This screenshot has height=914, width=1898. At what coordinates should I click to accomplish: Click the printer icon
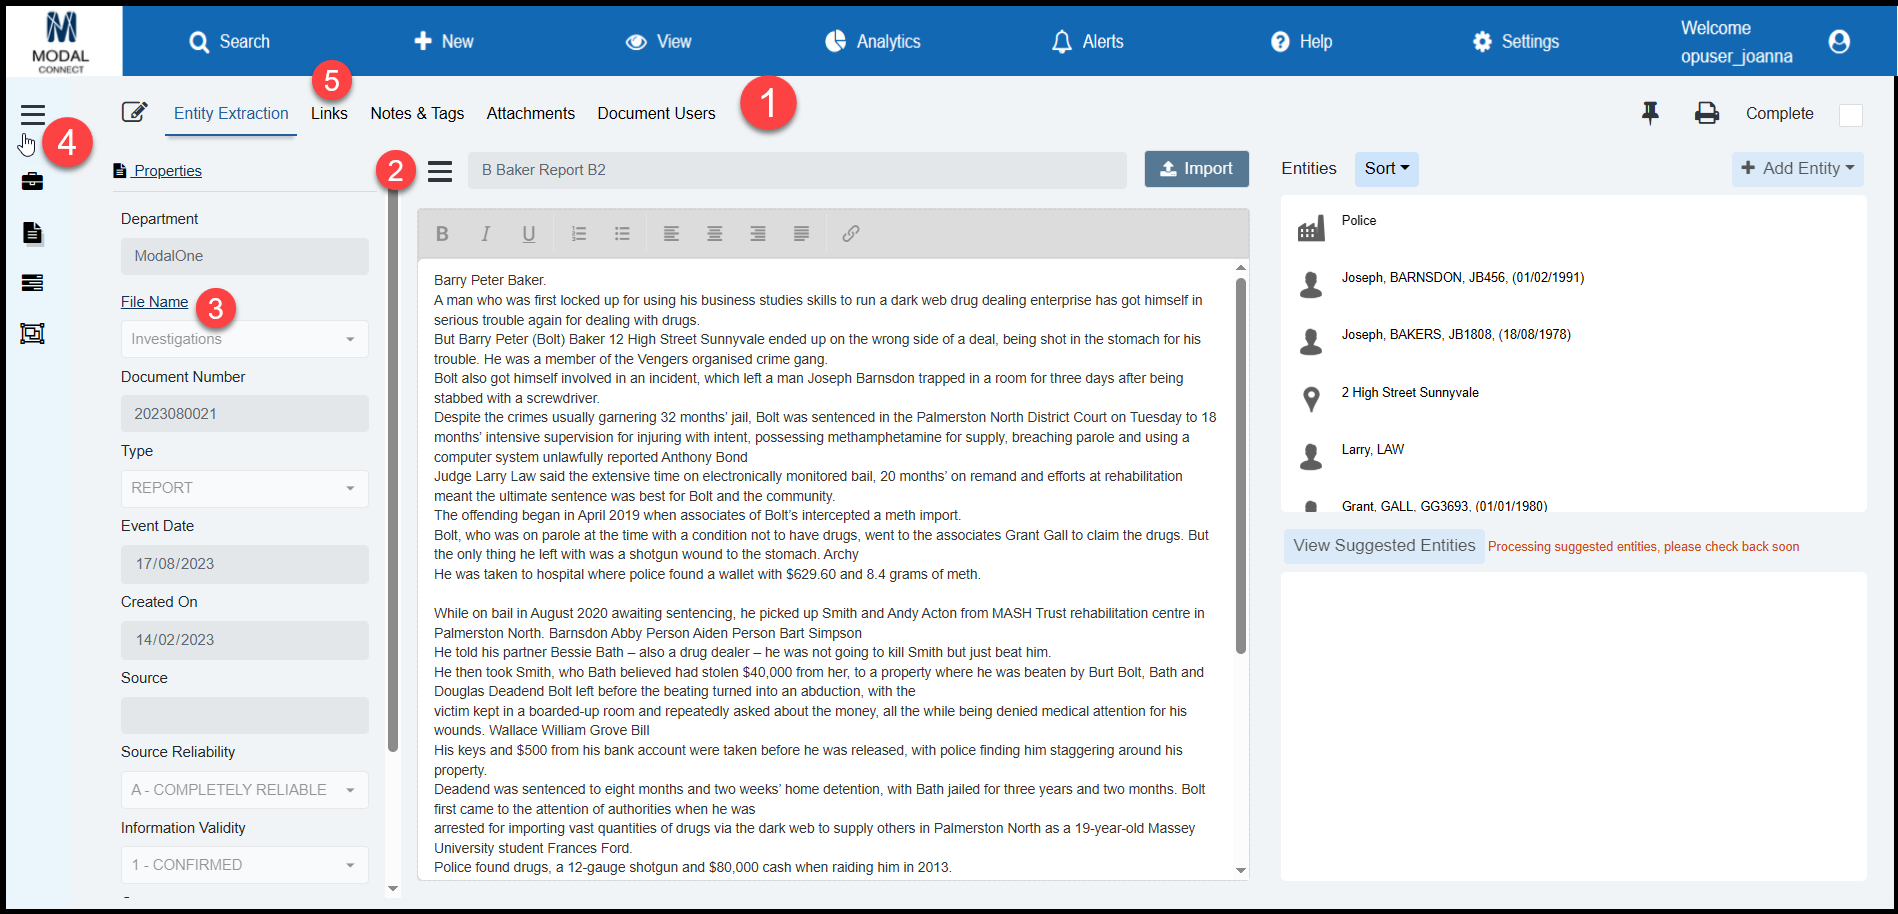coord(1706,113)
